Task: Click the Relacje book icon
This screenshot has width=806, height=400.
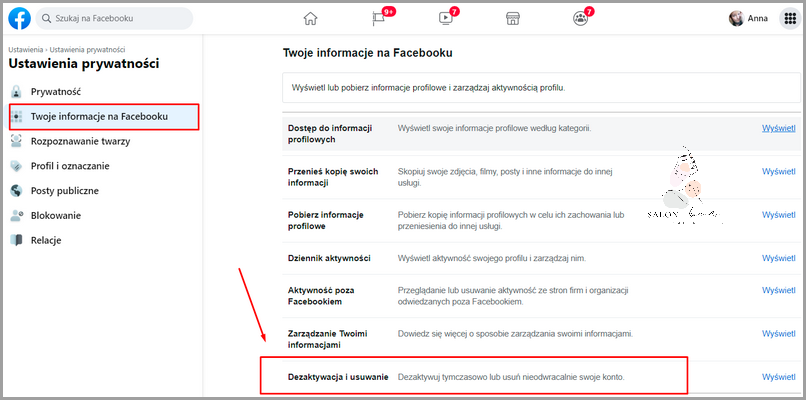Action: click(16, 240)
